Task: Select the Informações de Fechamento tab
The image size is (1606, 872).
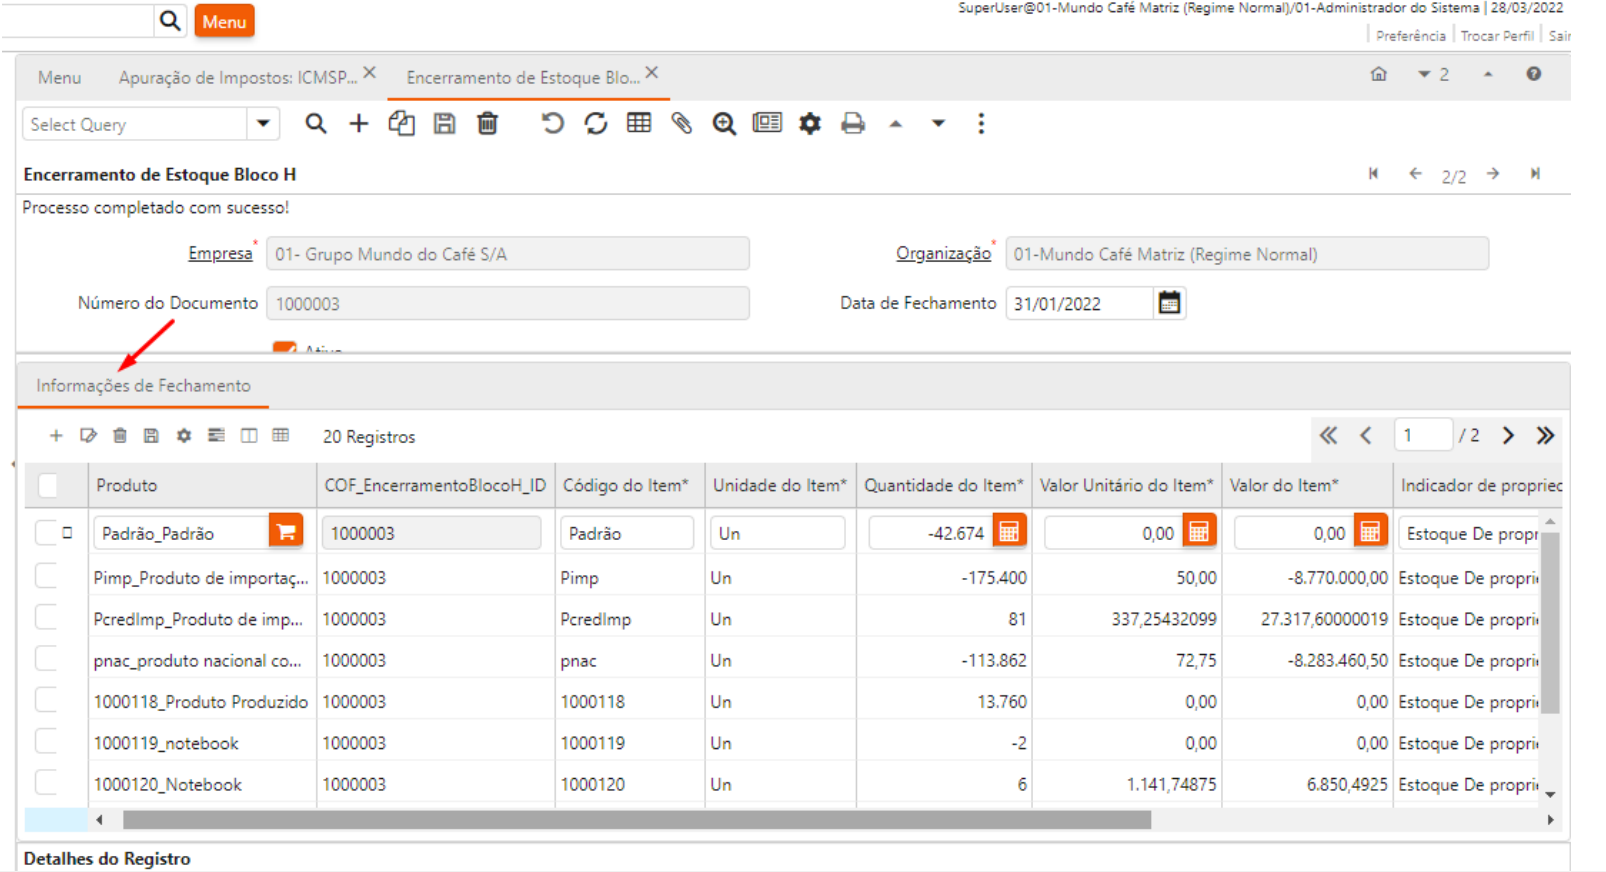Action: click(143, 386)
